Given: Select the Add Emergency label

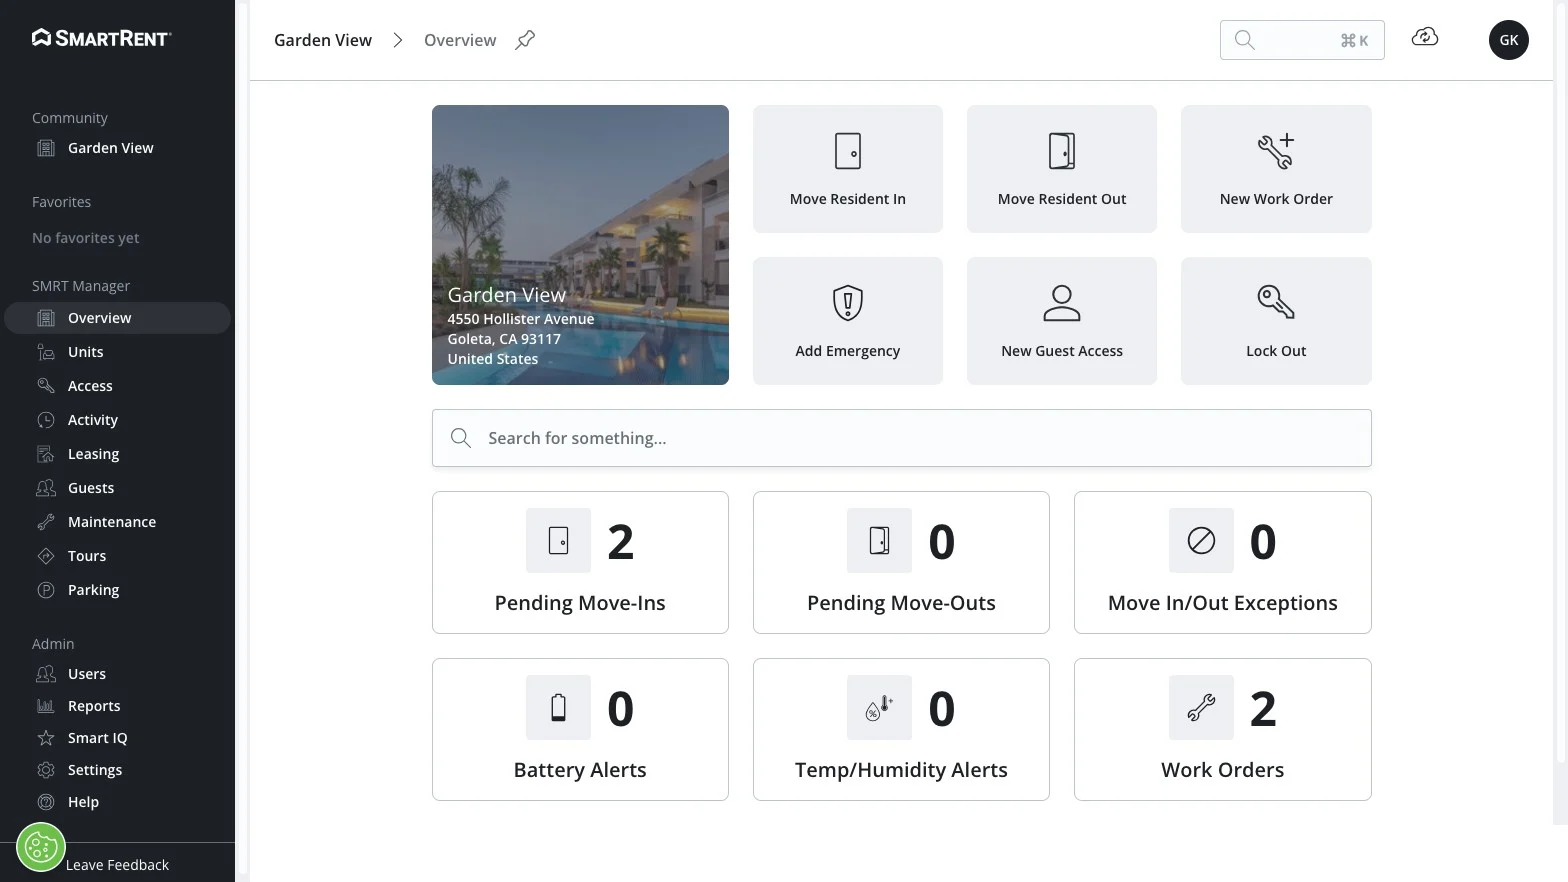Looking at the screenshot, I should [848, 351].
